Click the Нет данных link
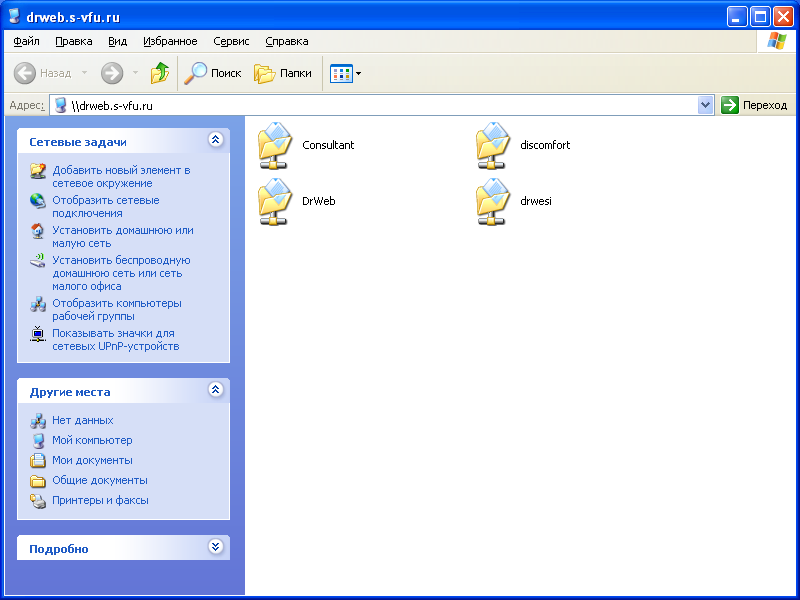Viewport: 800px width, 600px height. coord(83,420)
